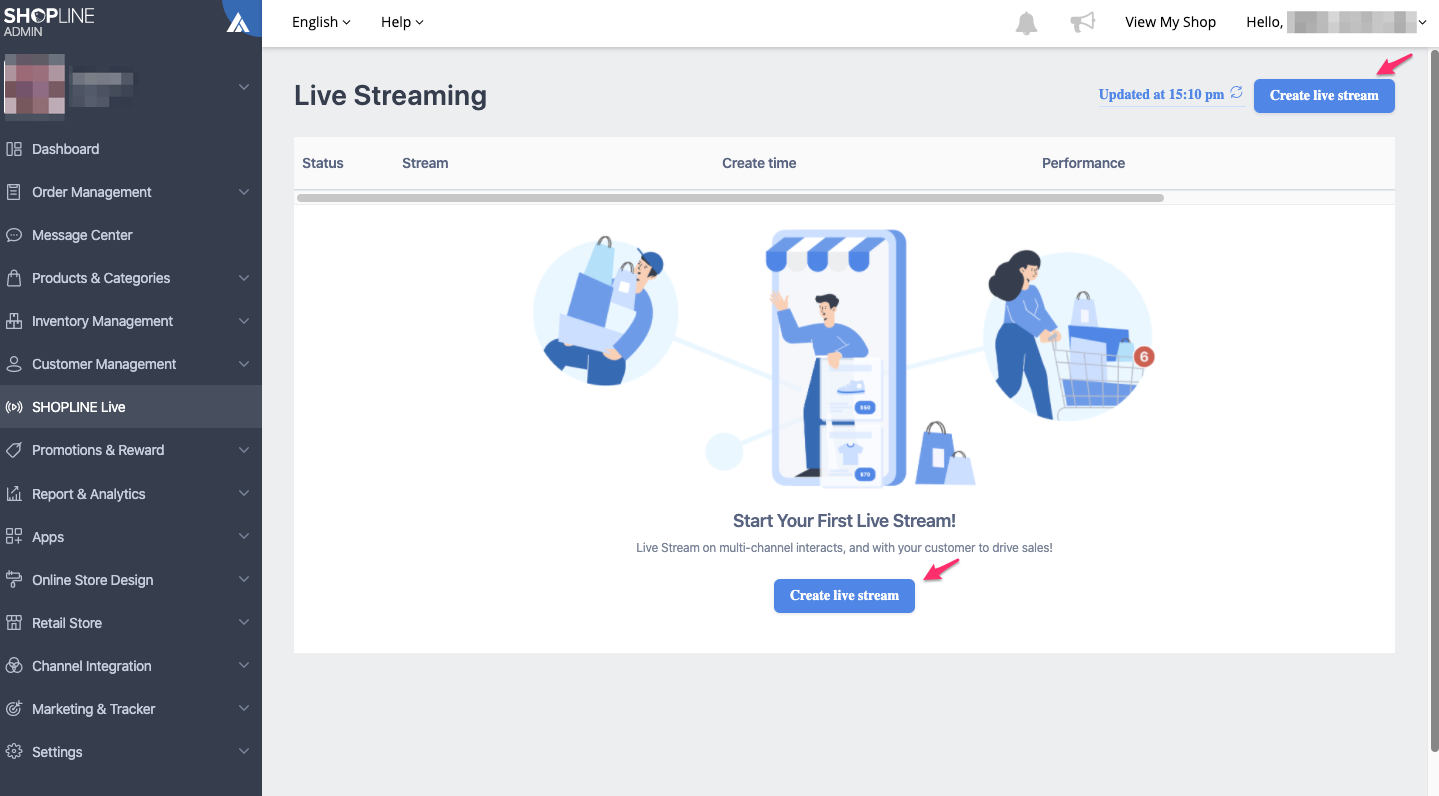
Task: Click the page vertical scrollbar
Action: 1434,400
